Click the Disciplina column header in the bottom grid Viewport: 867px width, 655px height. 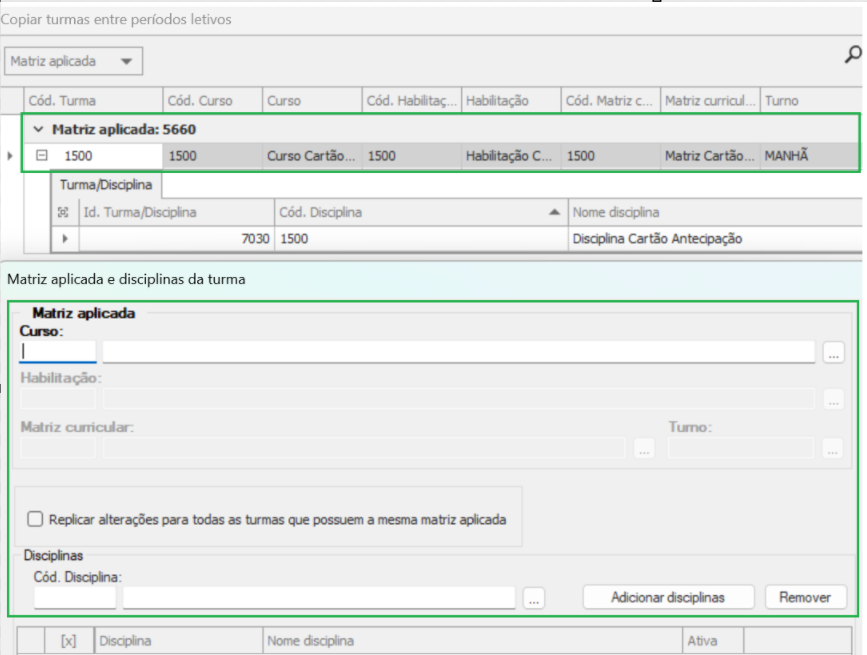(179, 641)
